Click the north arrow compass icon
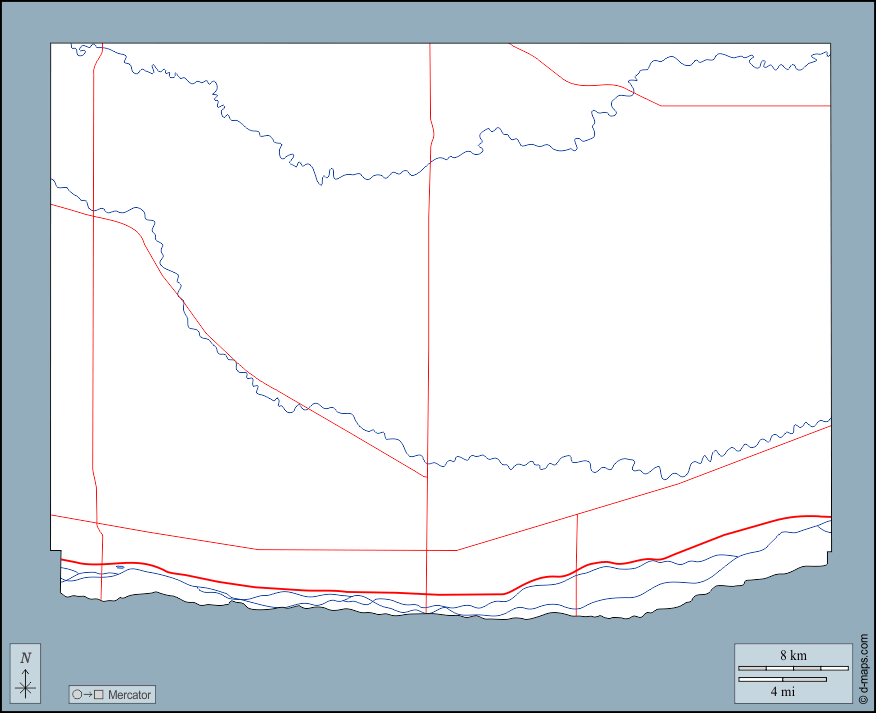 point(26,675)
